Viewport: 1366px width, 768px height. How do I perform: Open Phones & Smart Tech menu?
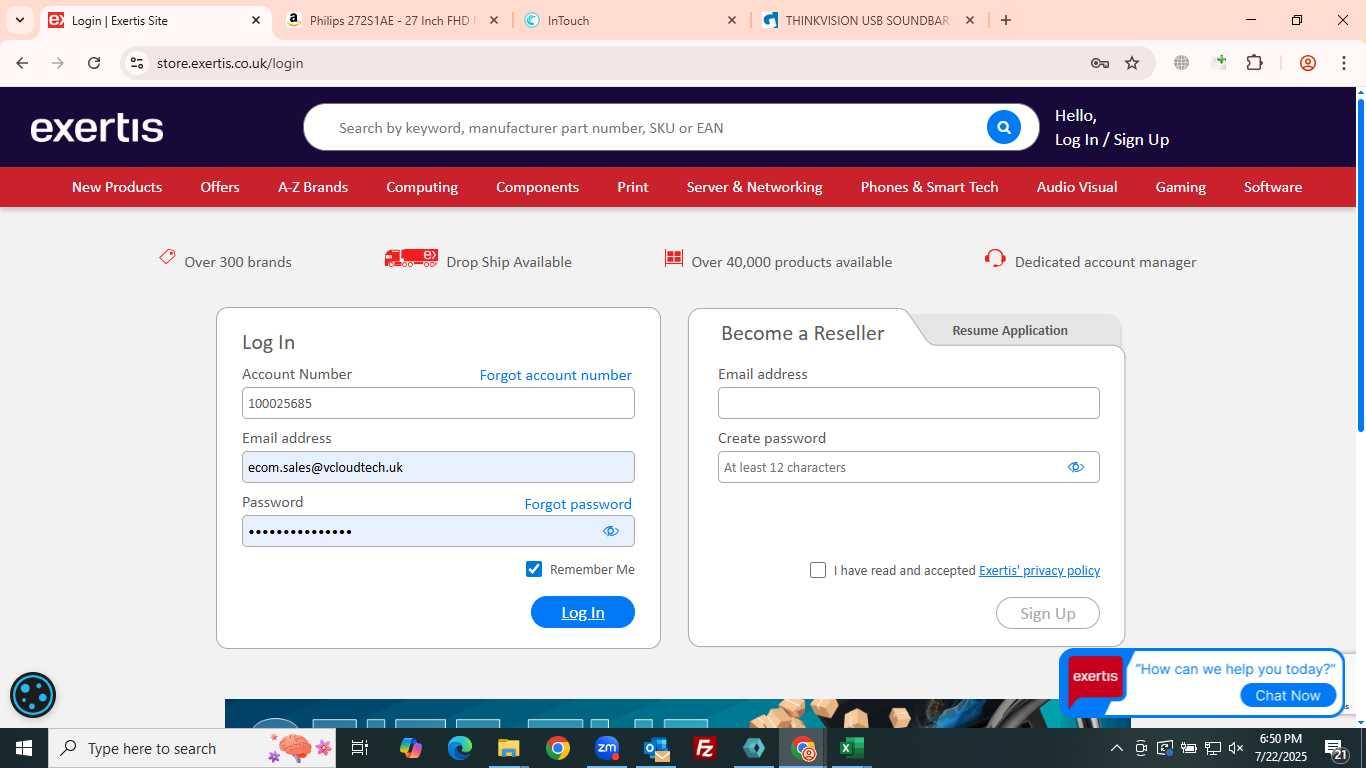point(930,187)
